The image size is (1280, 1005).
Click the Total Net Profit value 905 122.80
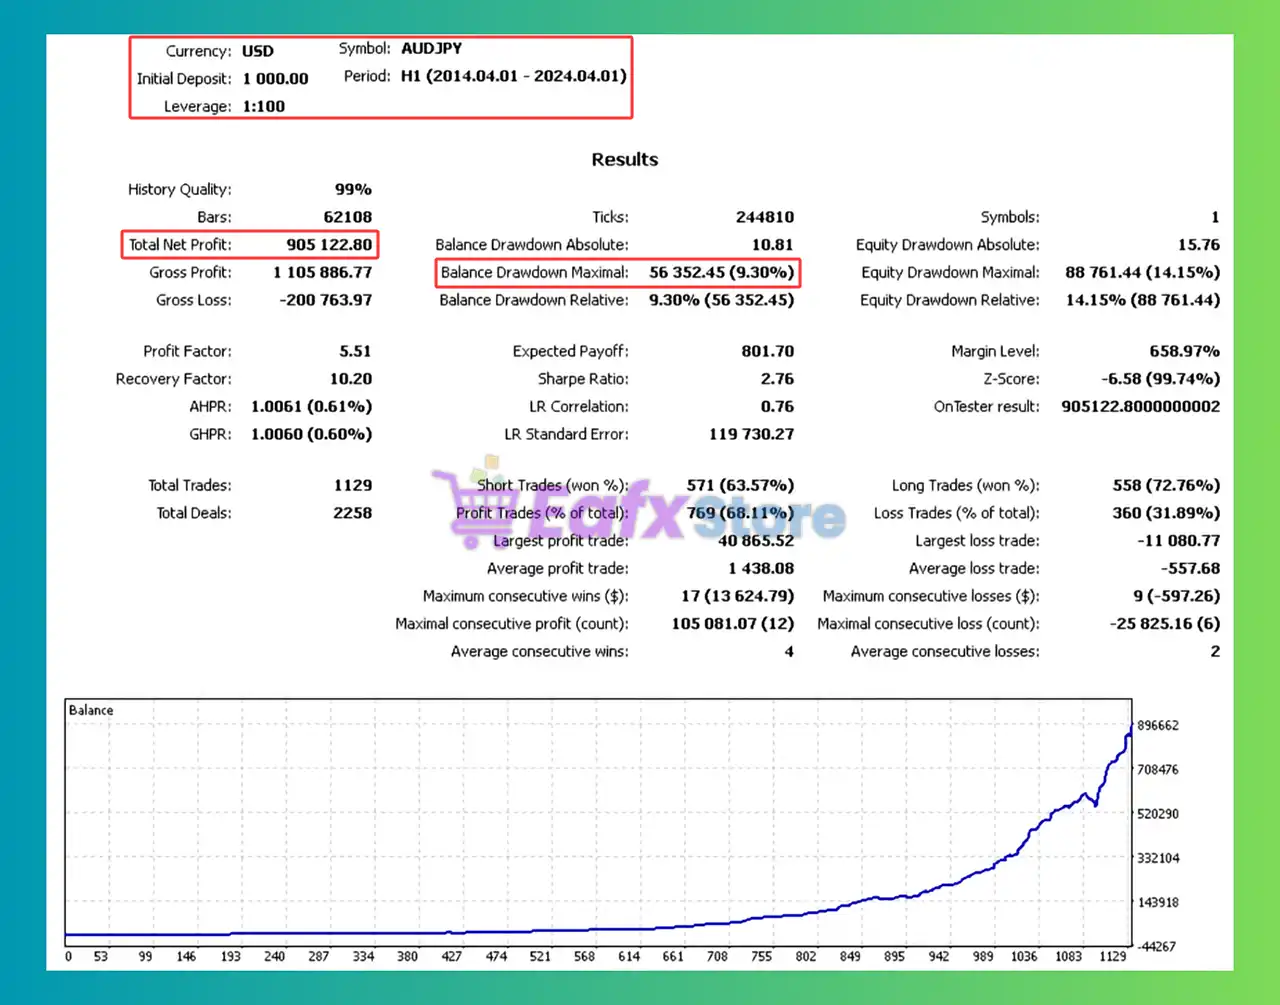pyautogui.click(x=328, y=245)
